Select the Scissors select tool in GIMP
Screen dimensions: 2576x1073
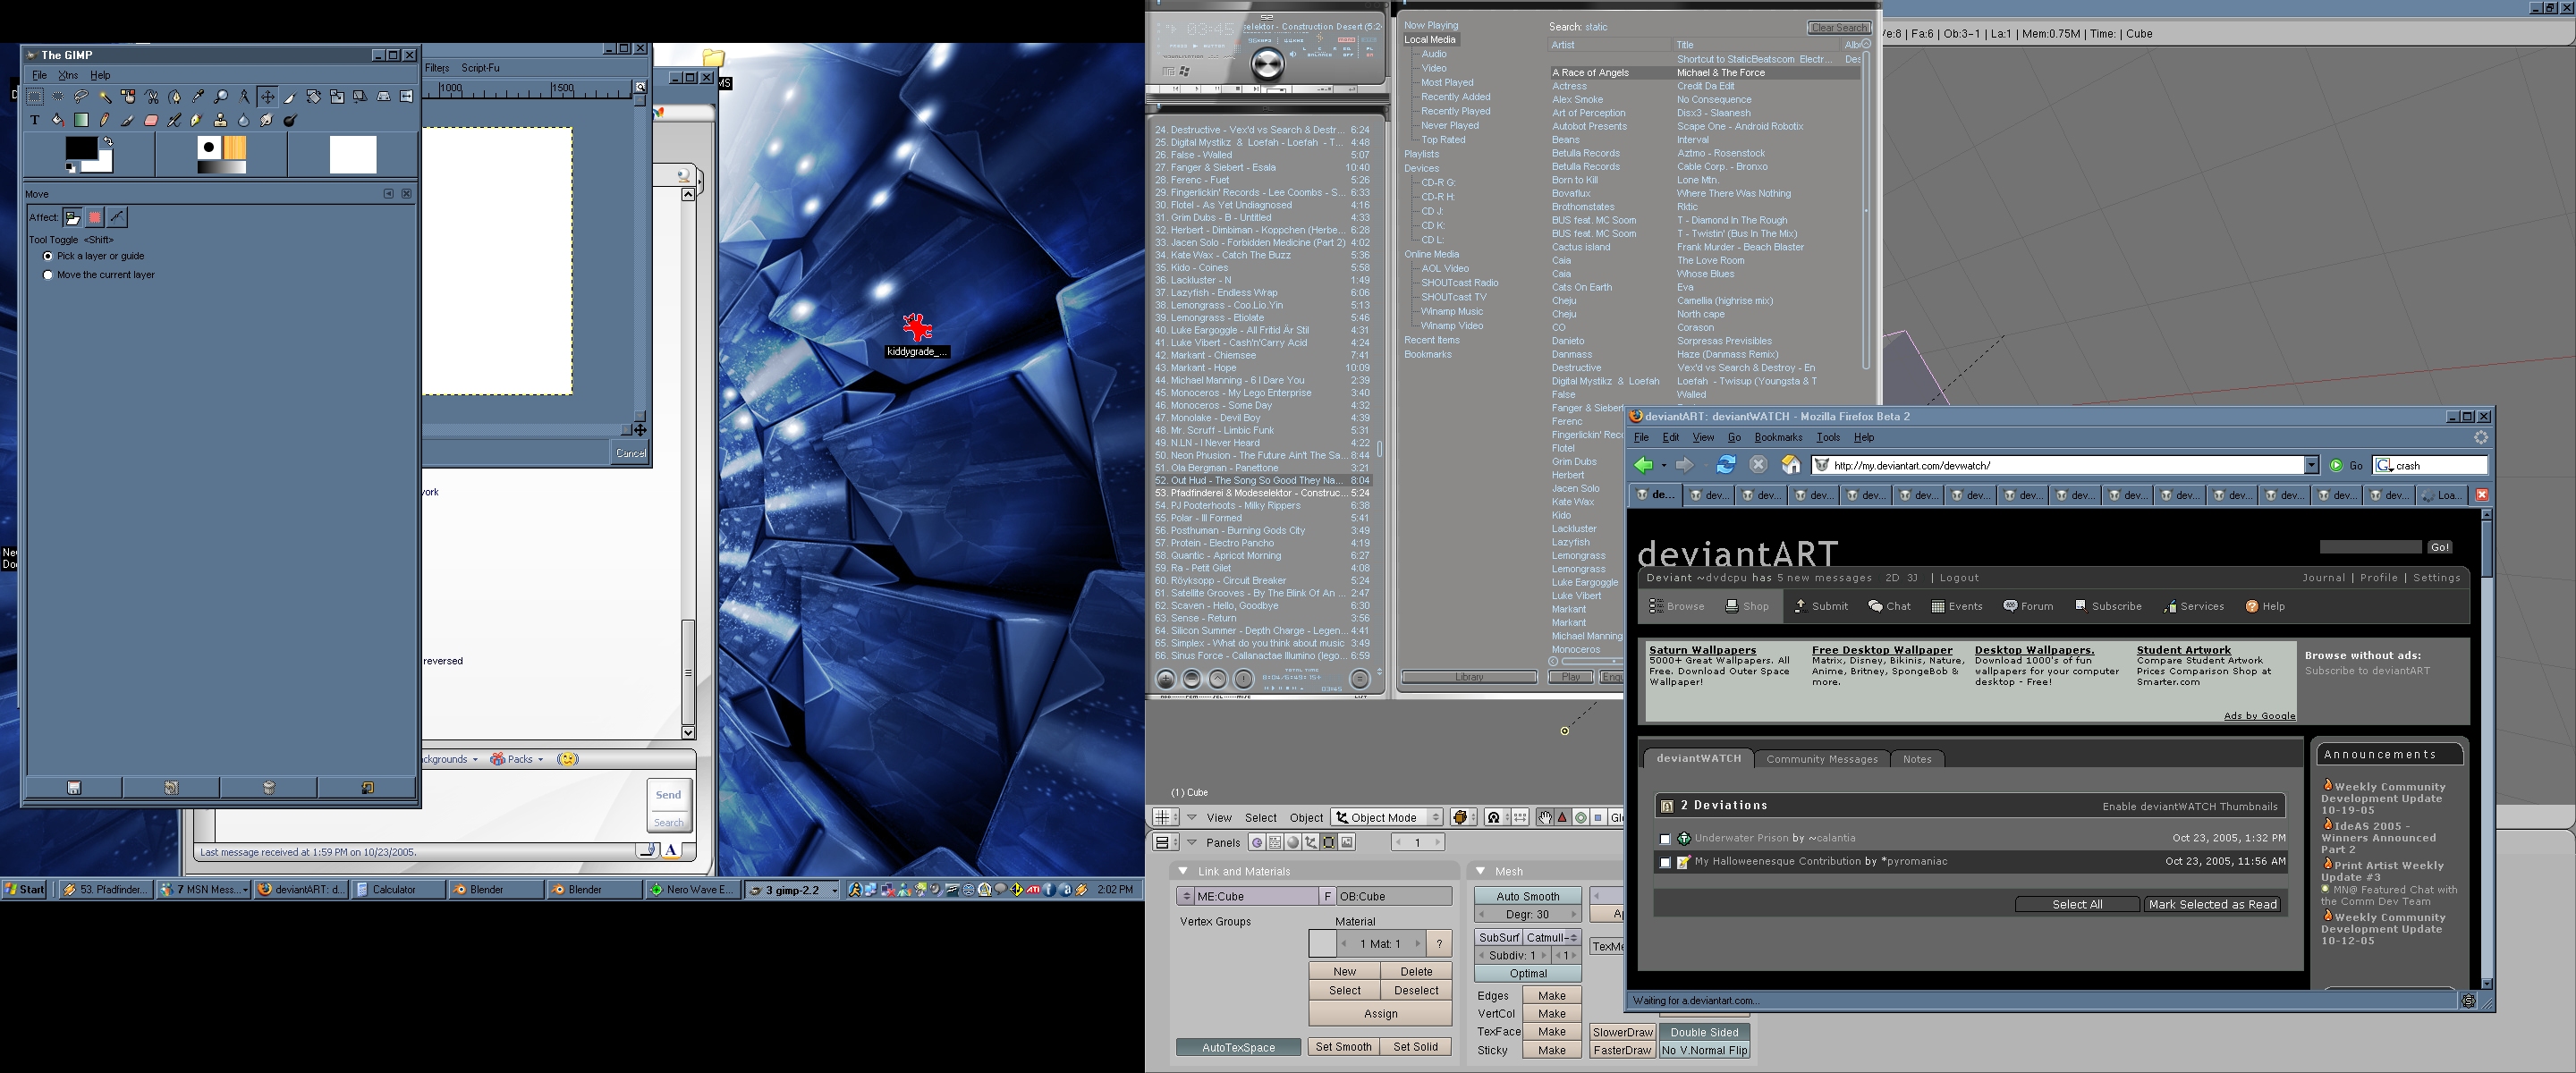(x=151, y=97)
